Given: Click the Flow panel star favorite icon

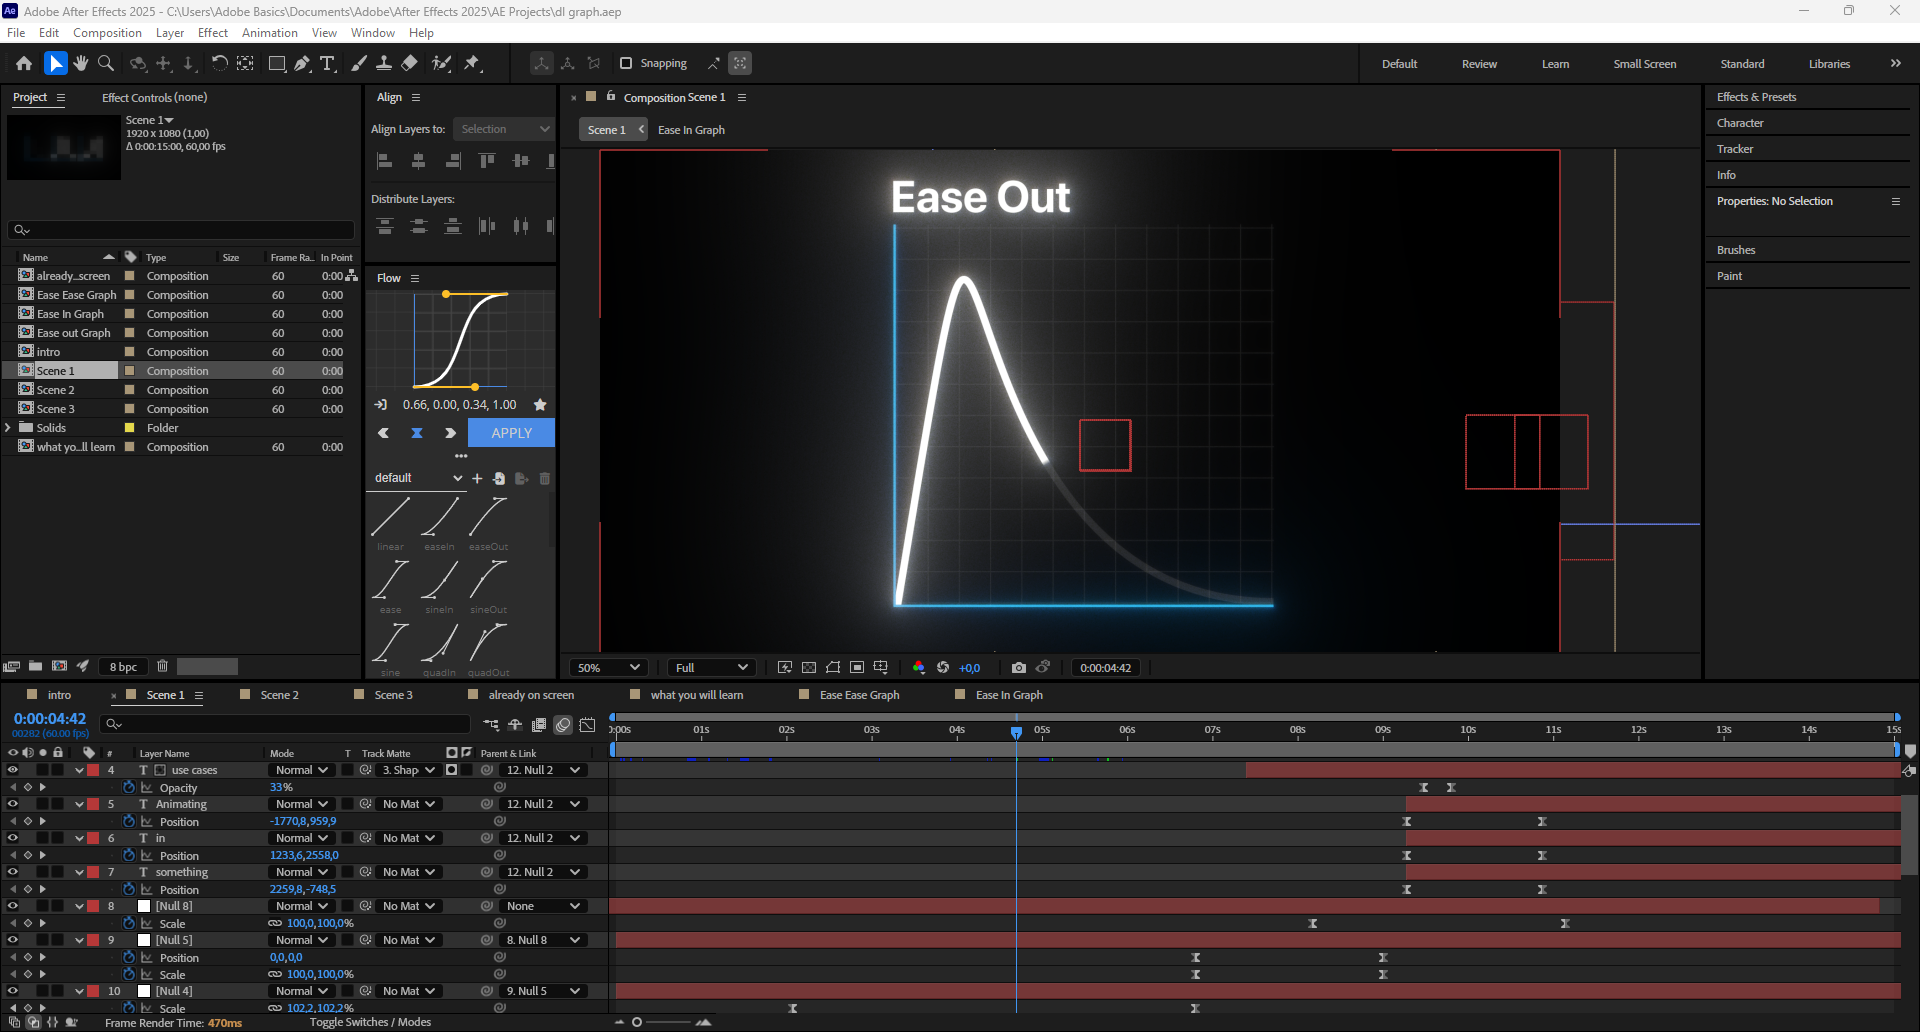Looking at the screenshot, I should click(540, 405).
